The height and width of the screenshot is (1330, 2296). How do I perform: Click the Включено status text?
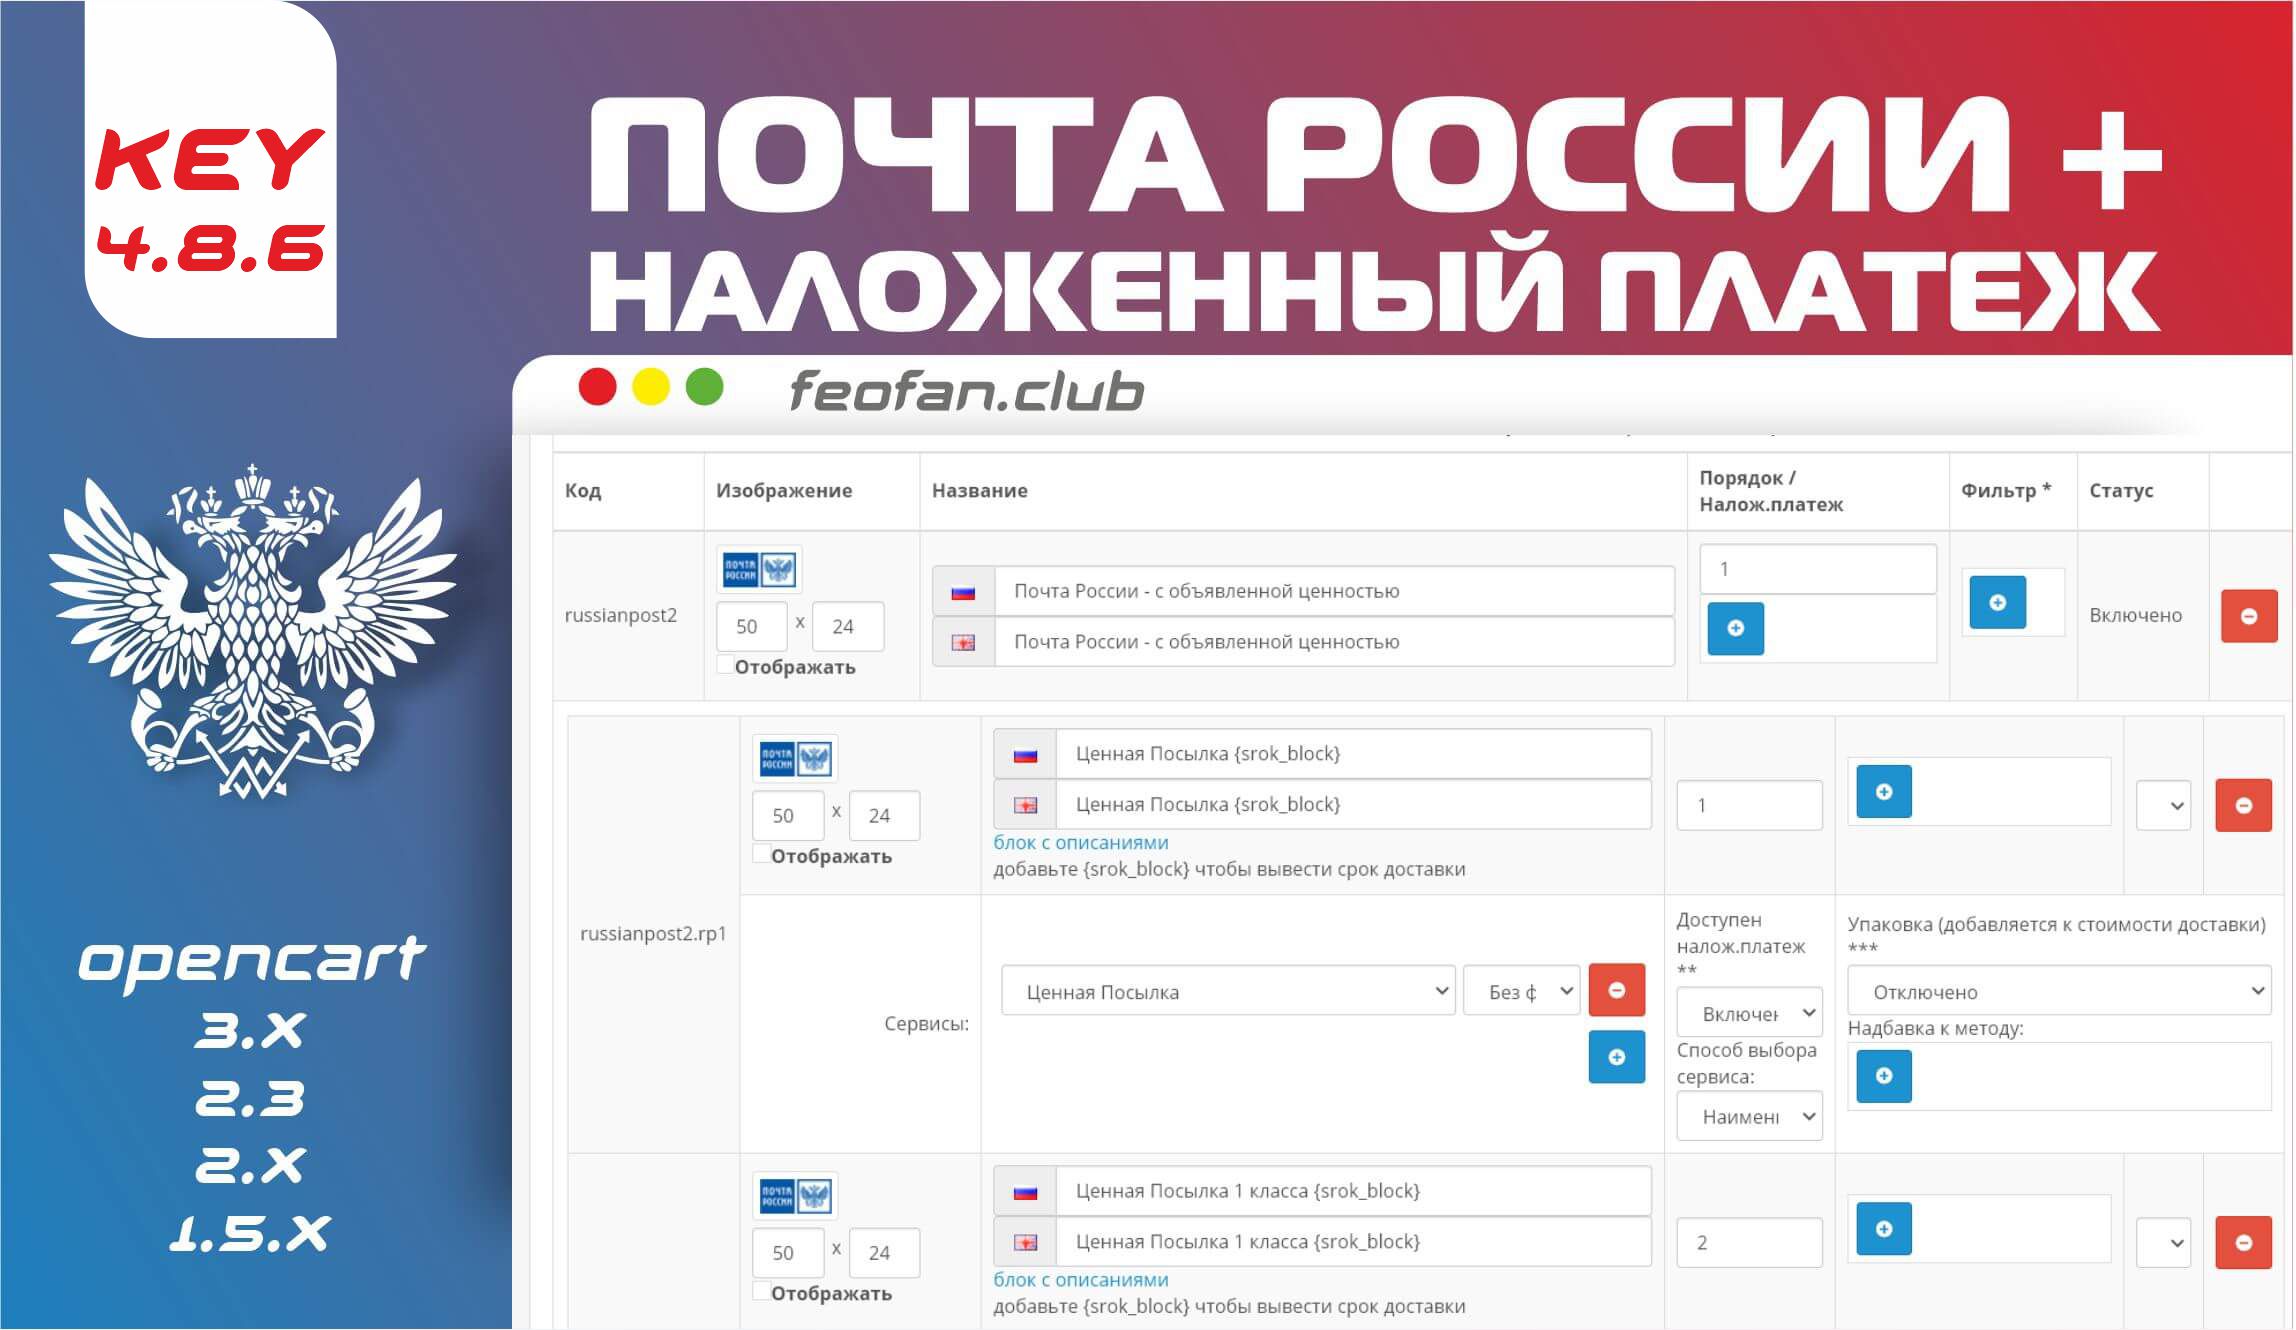tap(2135, 616)
